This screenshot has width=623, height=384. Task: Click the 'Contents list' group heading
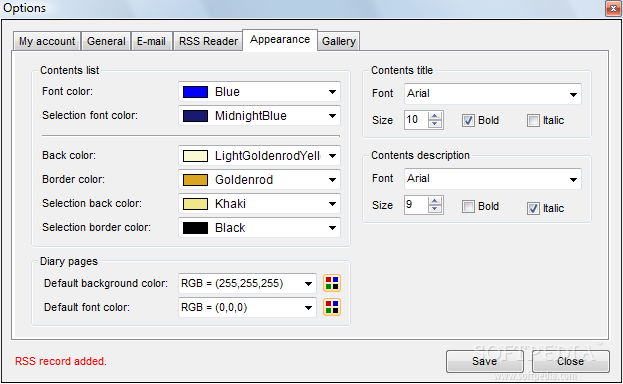70,70
